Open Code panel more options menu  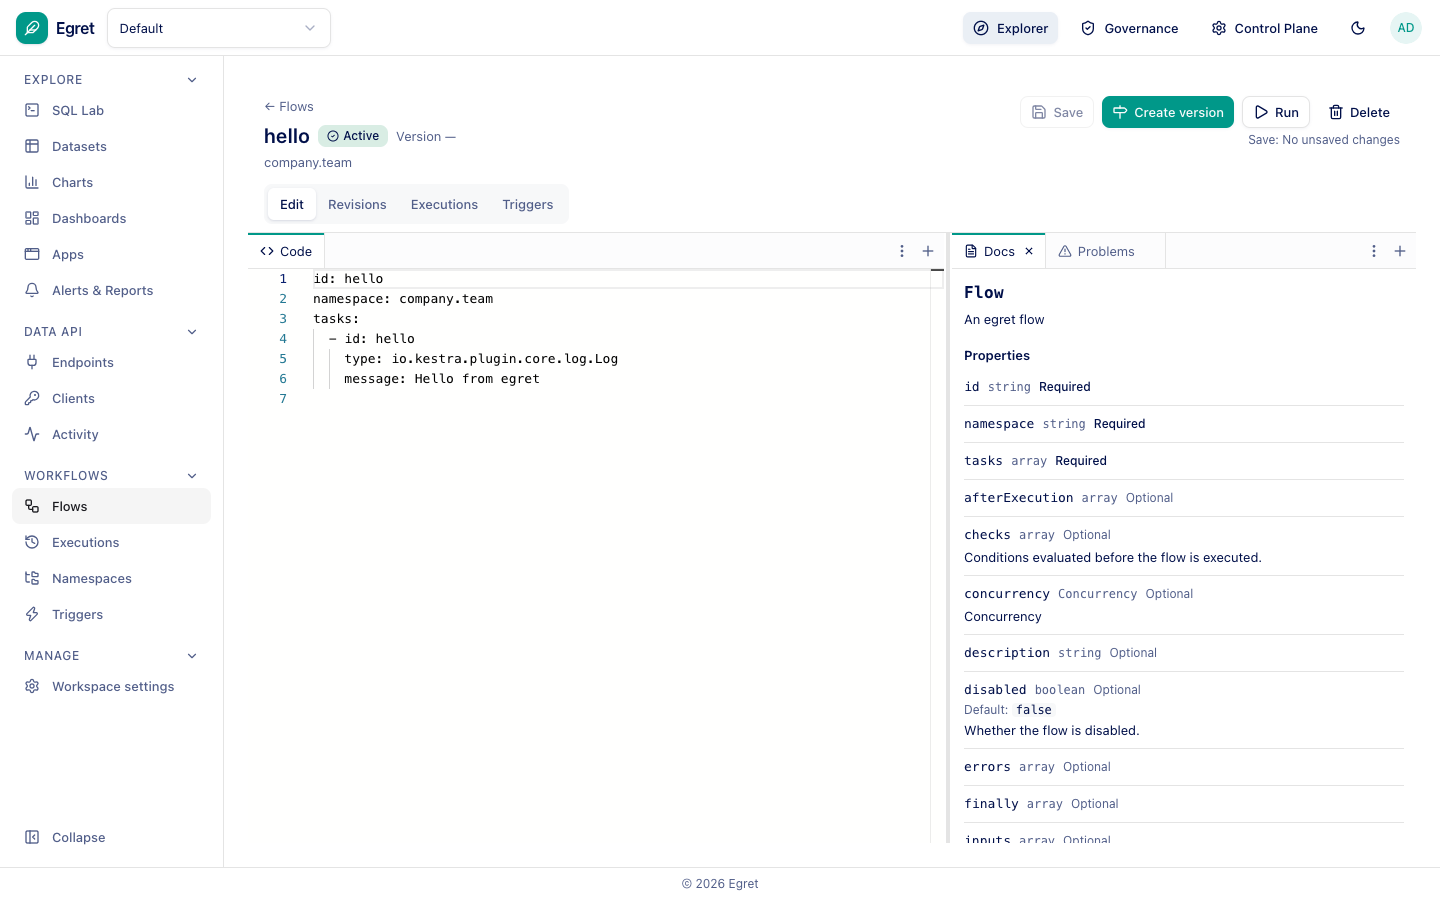point(902,251)
